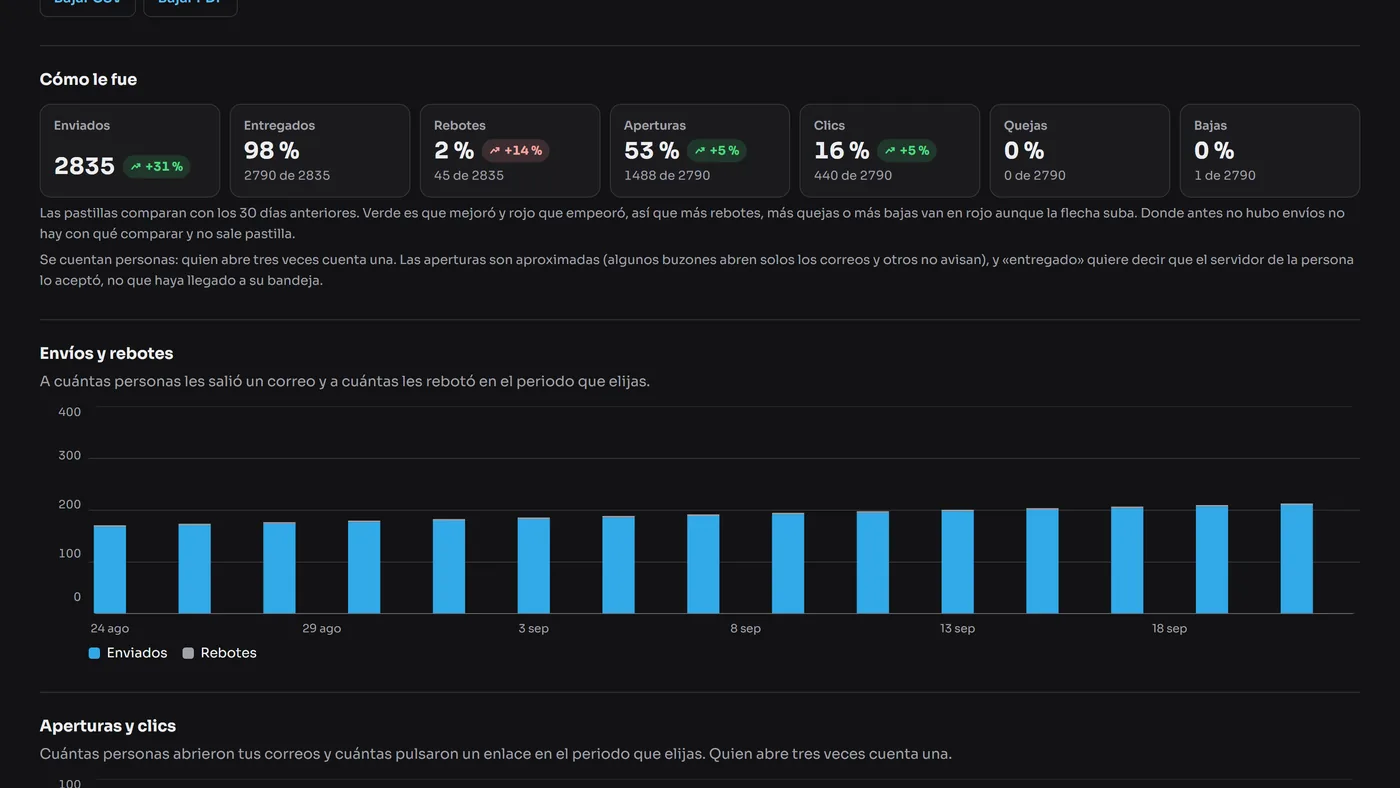Click the 2 % Rebotes value

[x=454, y=151]
